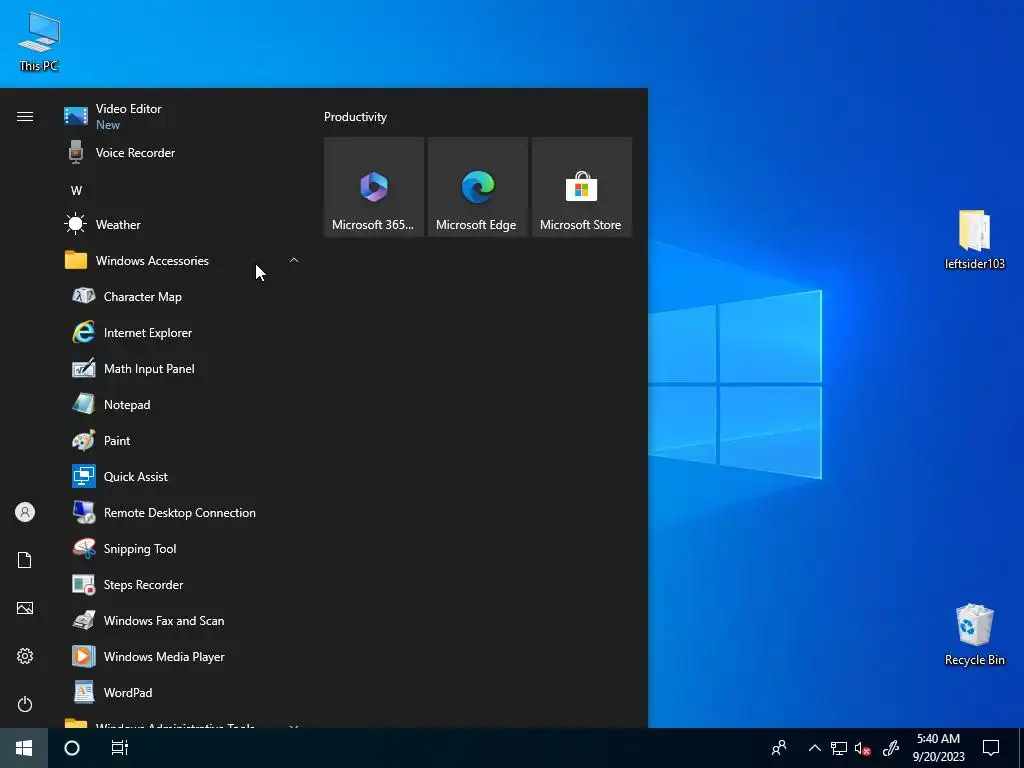Launch Windows Media Player
The width and height of the screenshot is (1024, 768).
pyautogui.click(x=183, y=656)
